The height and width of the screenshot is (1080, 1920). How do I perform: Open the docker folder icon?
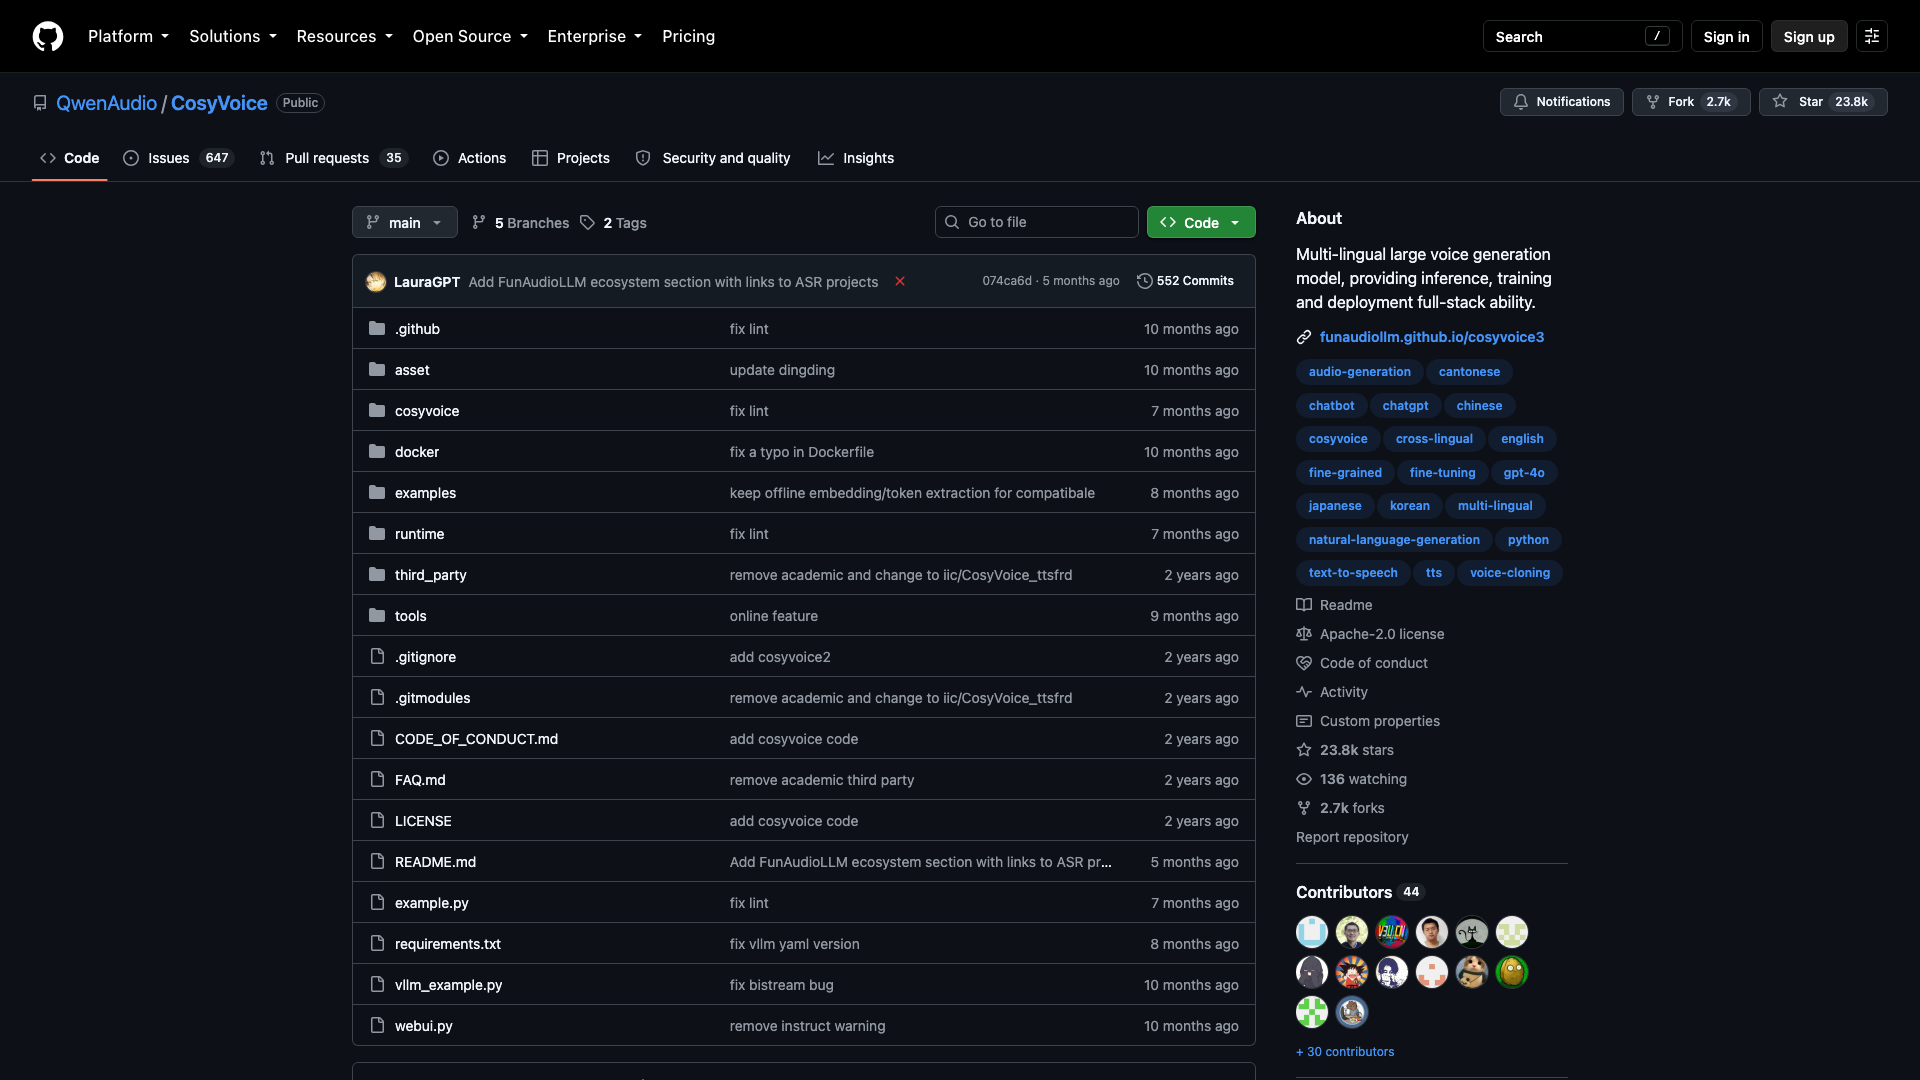click(x=377, y=451)
